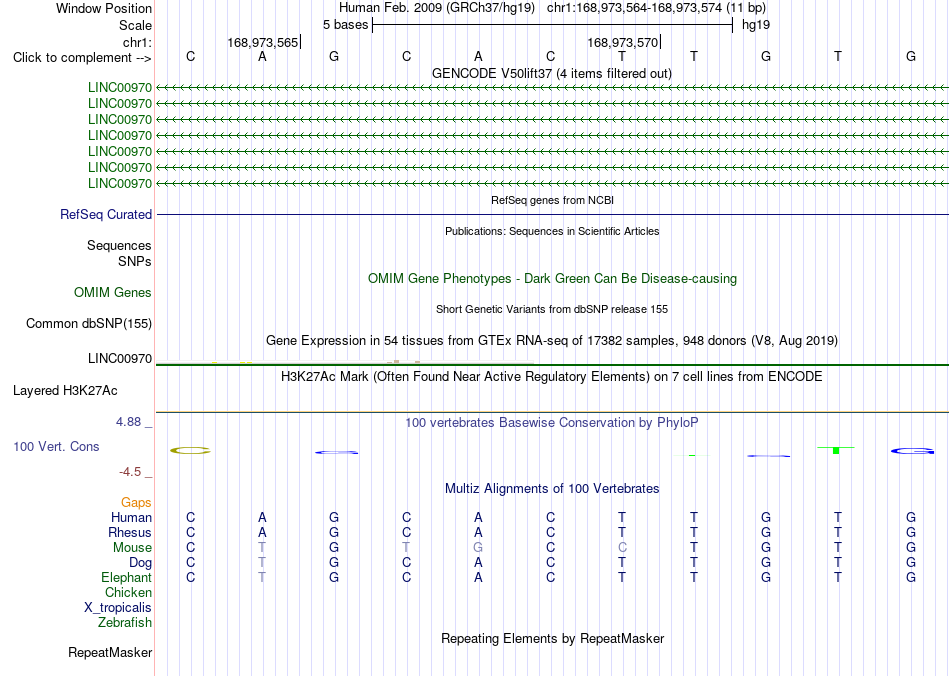Click the chr1:168,973,564-168,973,574 (11 bp) coordinates

click(x=656, y=8)
